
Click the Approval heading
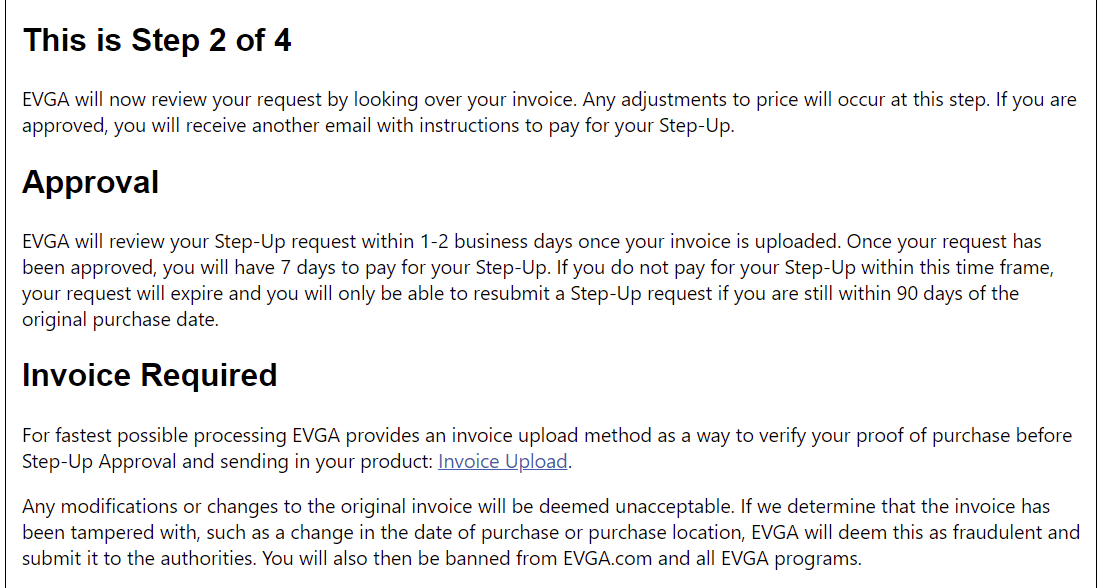(x=90, y=183)
